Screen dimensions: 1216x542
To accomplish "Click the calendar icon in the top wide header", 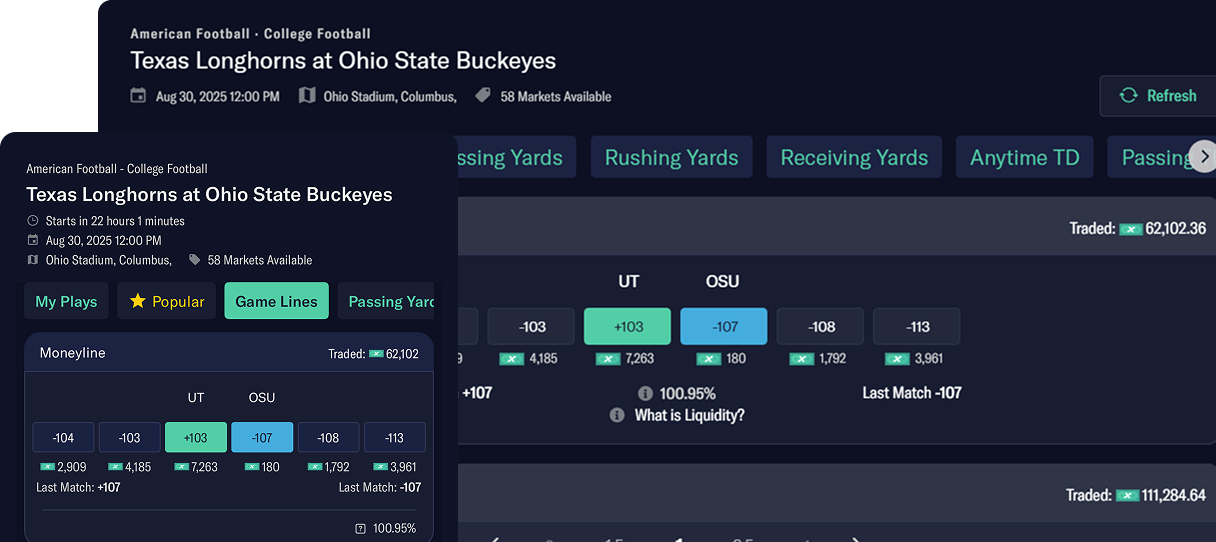I will (x=138, y=96).
